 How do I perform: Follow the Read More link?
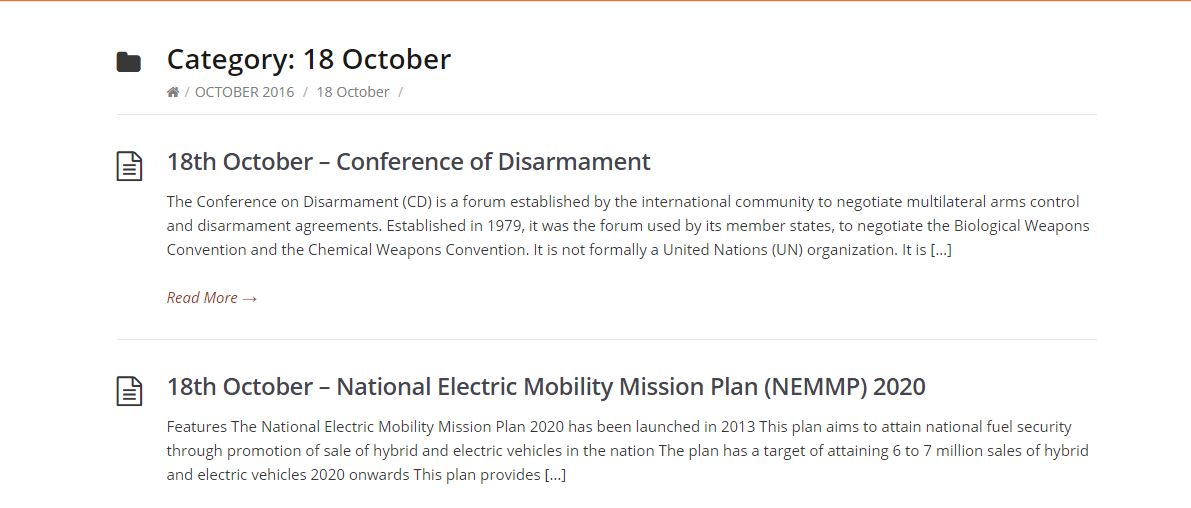212,298
